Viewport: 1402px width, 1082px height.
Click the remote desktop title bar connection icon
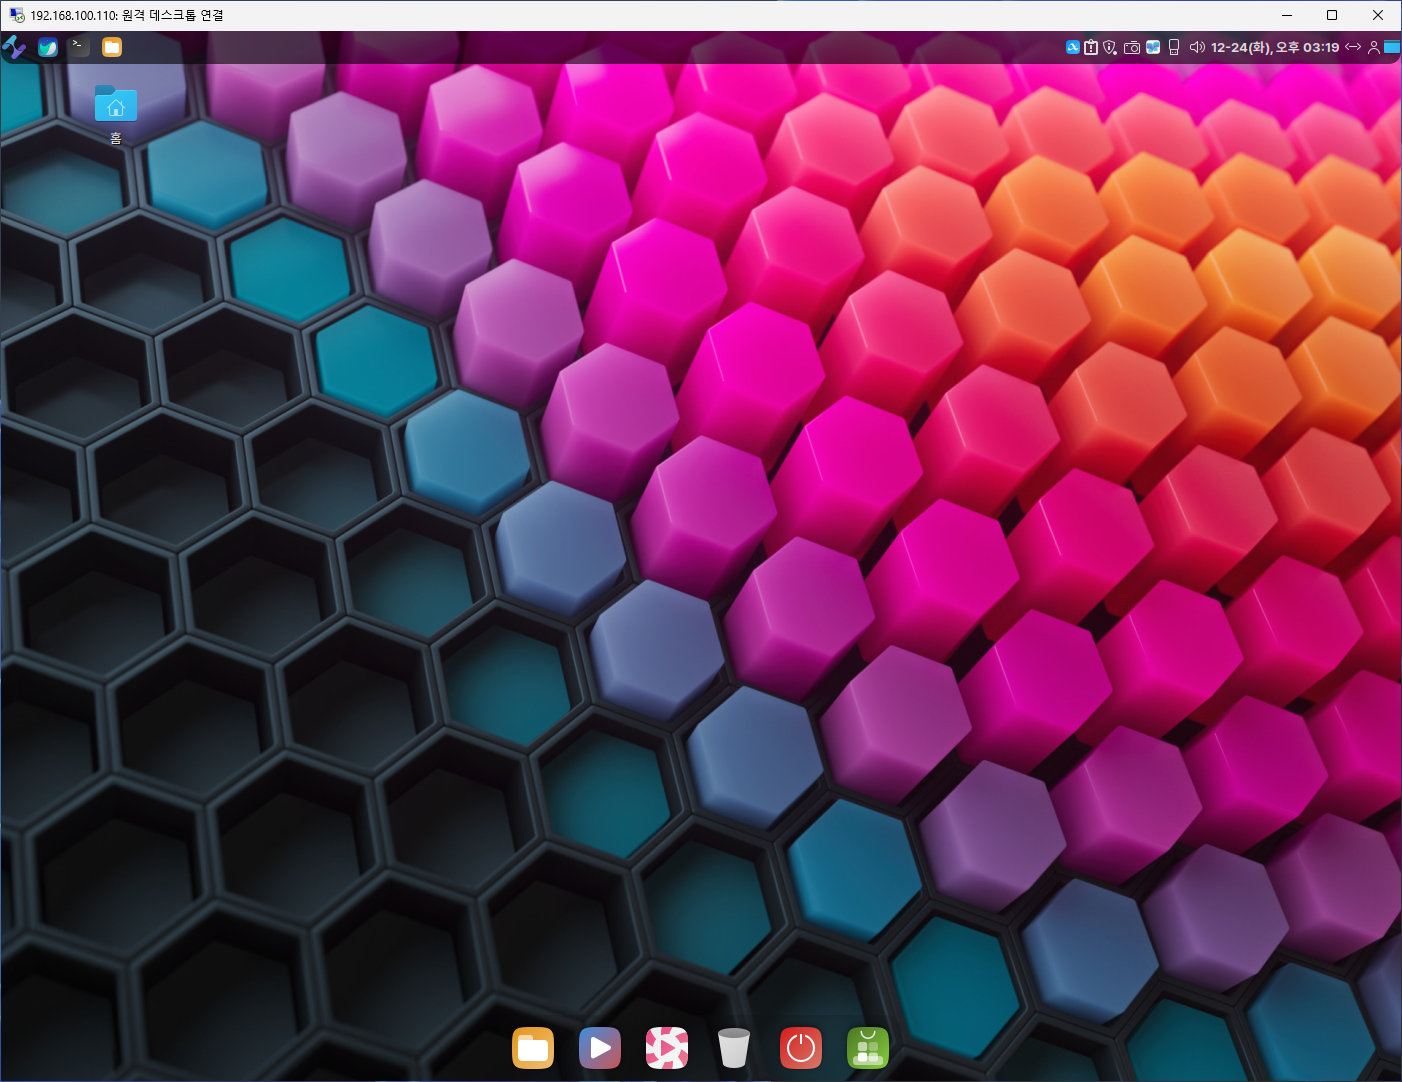(x=16, y=15)
